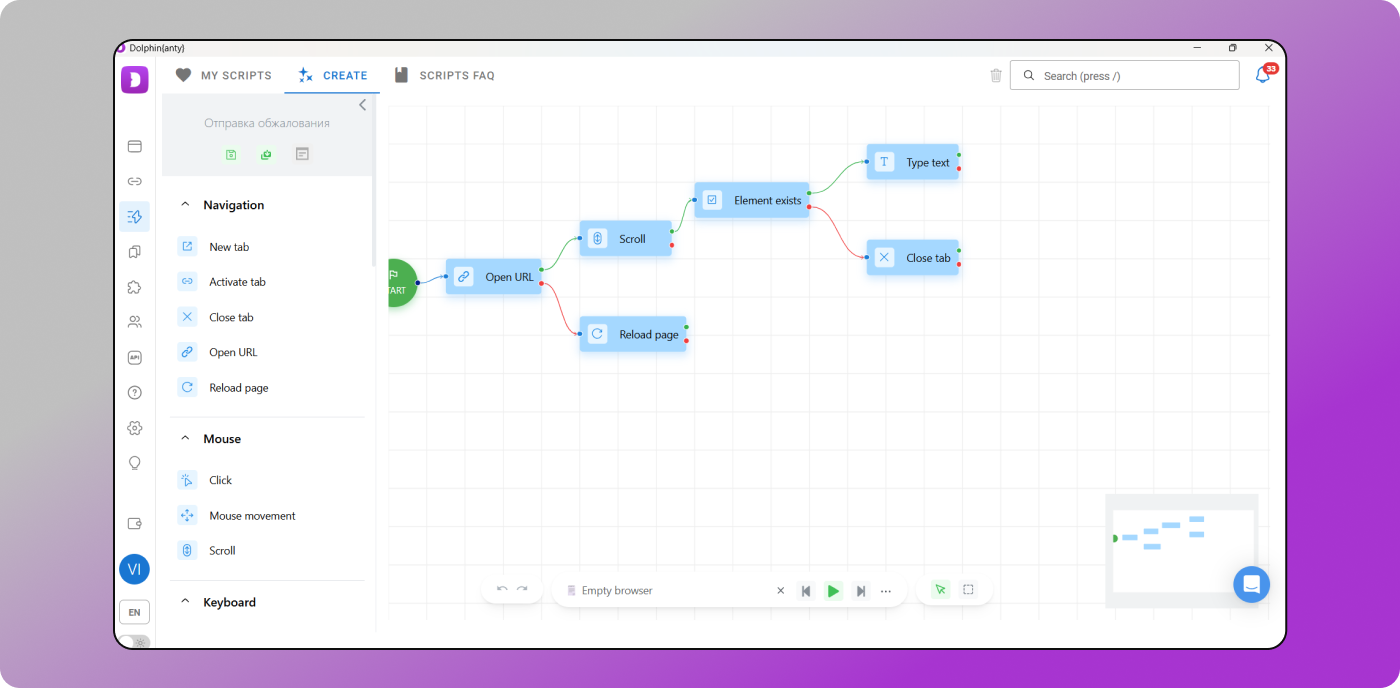
Task: Activate the green pointer cursor mode
Action: click(x=939, y=590)
